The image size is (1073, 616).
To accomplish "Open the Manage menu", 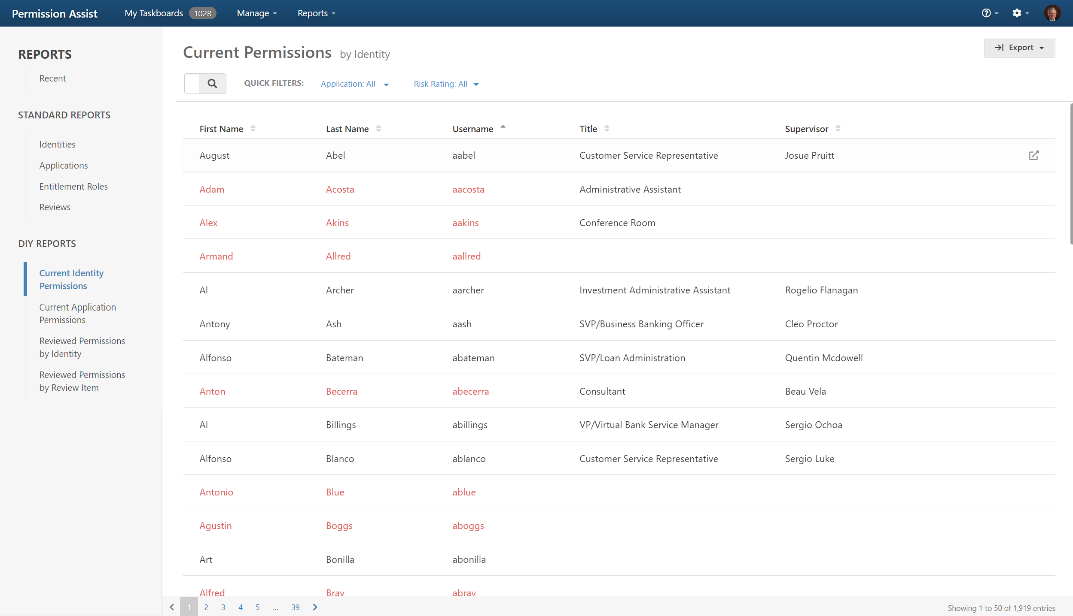I will [257, 13].
